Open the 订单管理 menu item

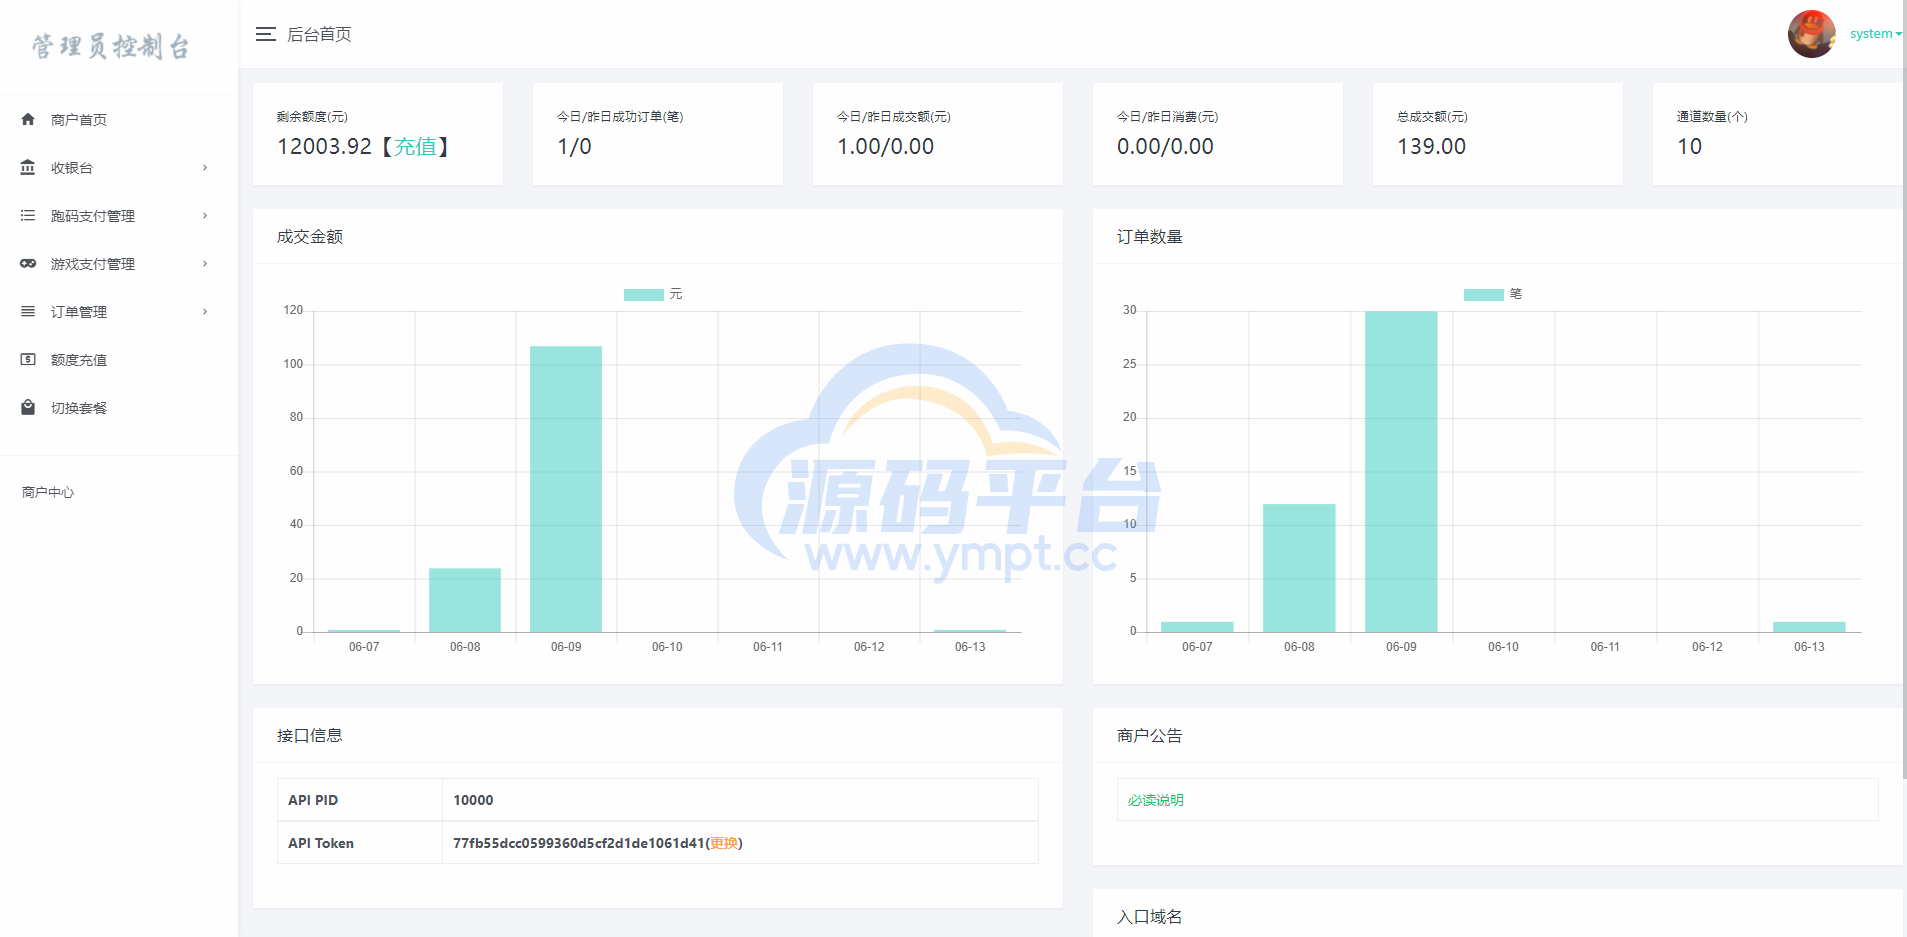click(x=119, y=311)
